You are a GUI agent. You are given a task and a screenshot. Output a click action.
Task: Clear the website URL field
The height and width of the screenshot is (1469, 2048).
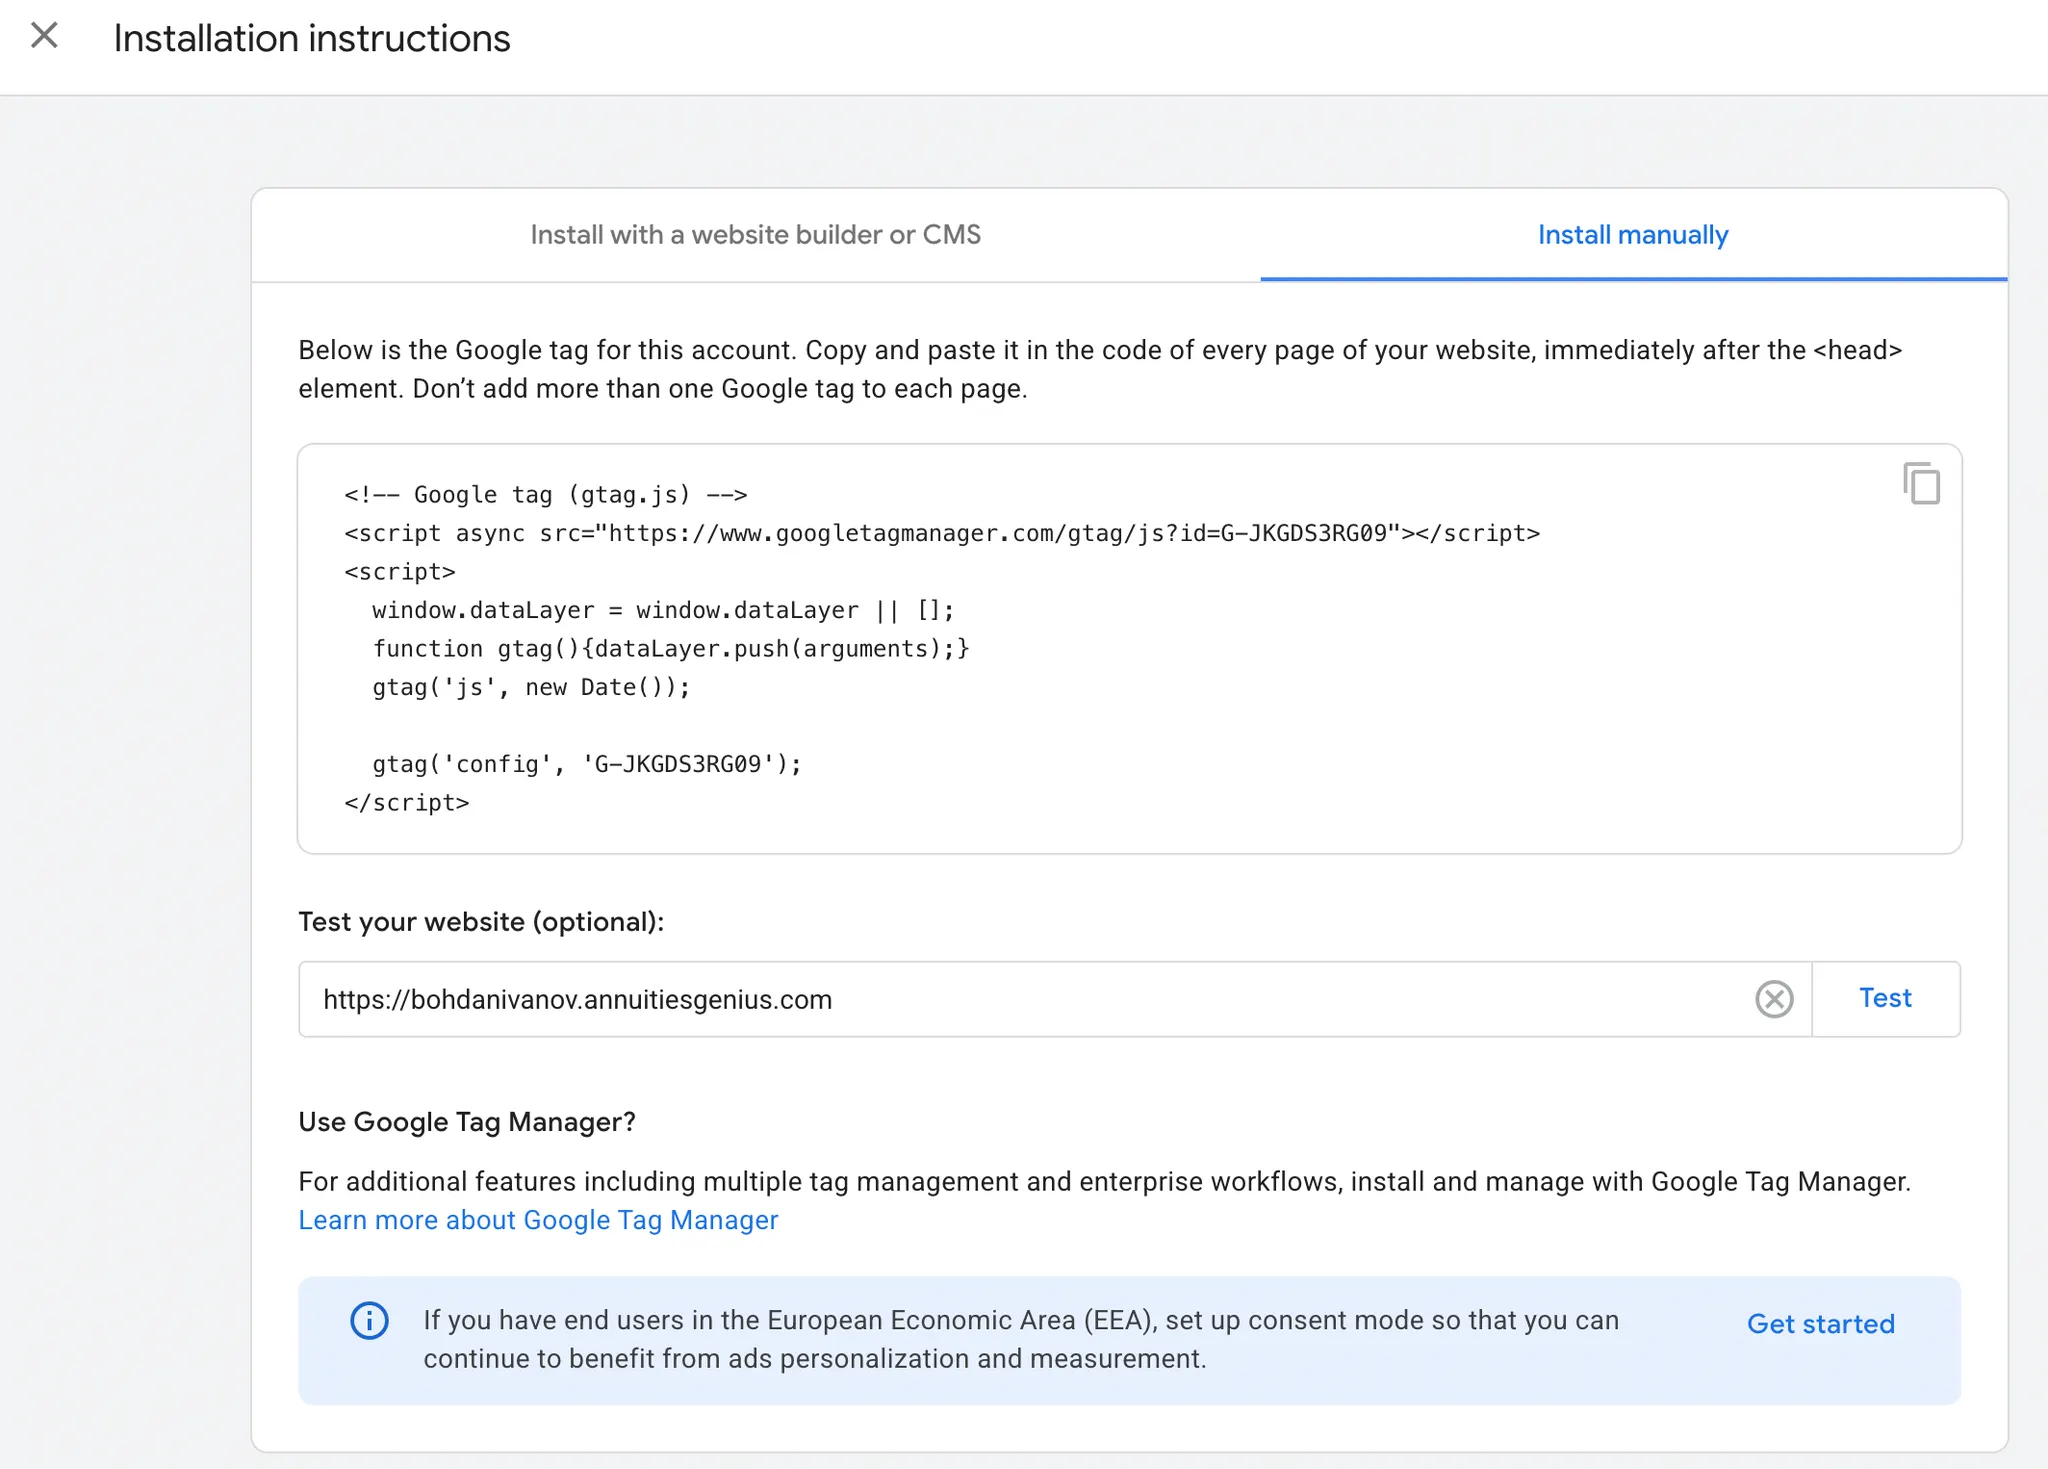pos(1773,999)
